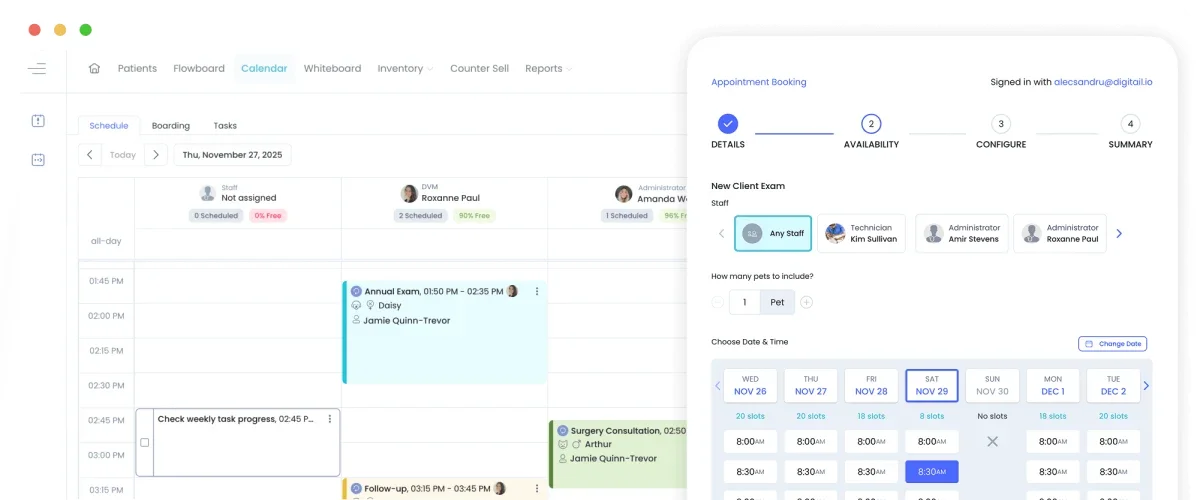Click the 2 Scheduled badge under Roxanne Paul
Viewport: 1200px width, 500px height.
[x=421, y=215]
